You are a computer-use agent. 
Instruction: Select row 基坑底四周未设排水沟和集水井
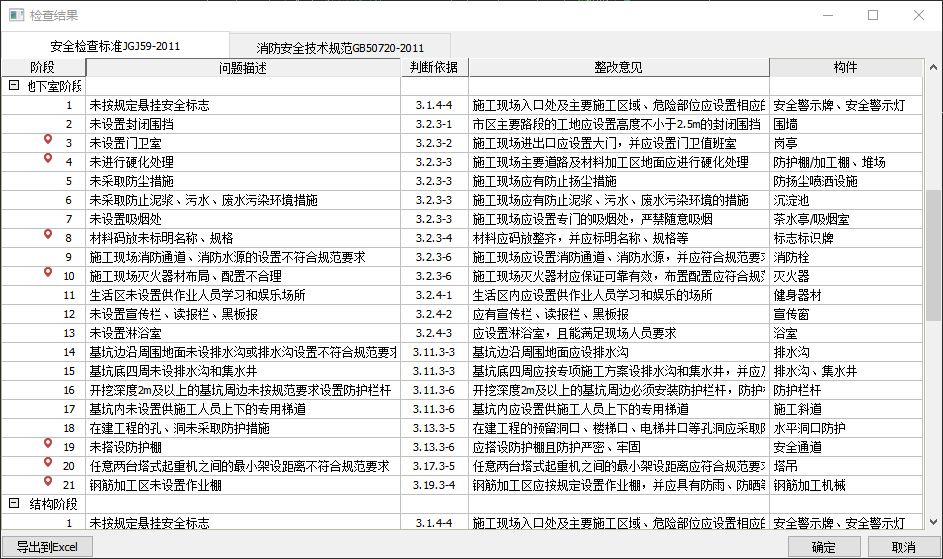point(461,371)
